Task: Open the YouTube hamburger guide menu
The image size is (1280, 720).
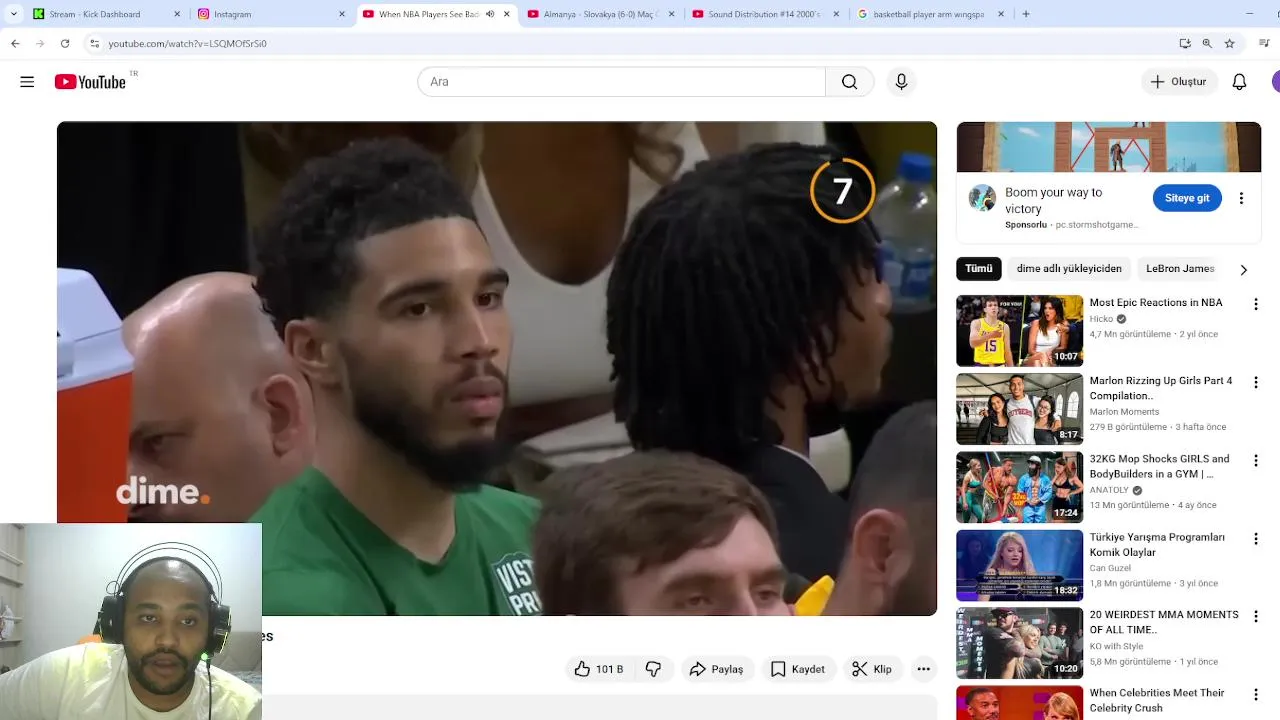Action: click(x=27, y=82)
